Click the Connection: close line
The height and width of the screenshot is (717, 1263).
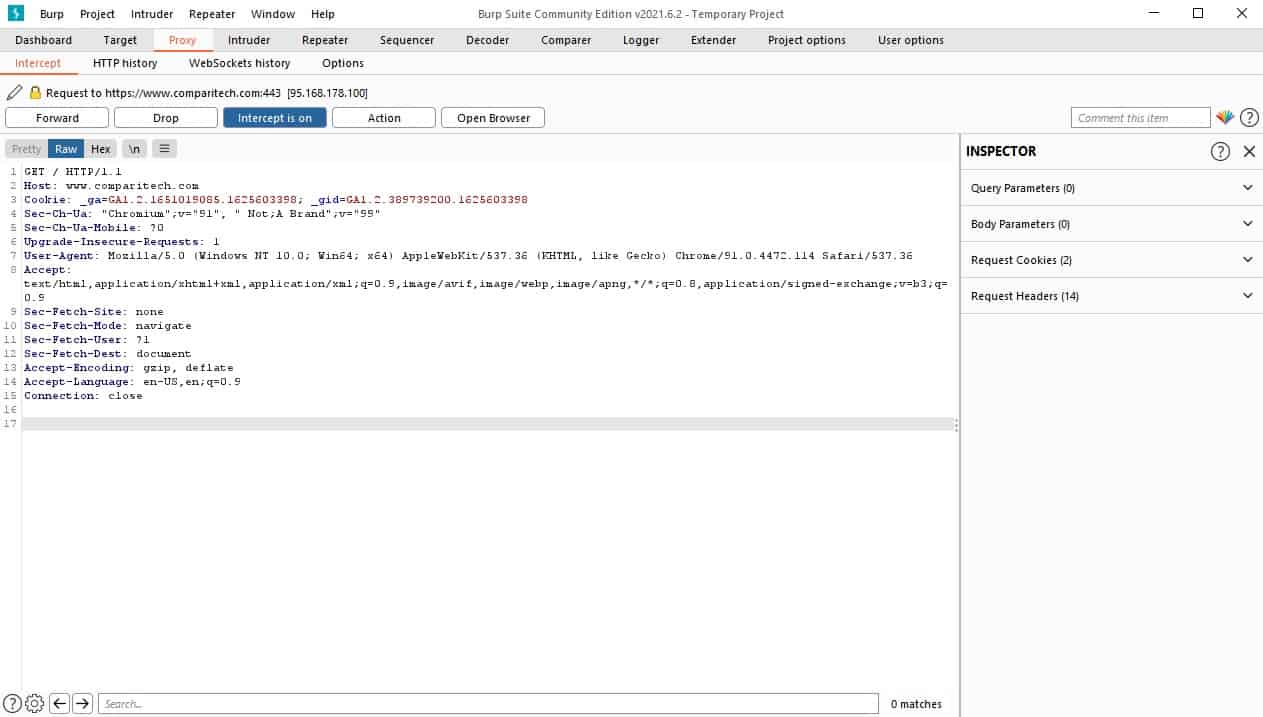[83, 396]
